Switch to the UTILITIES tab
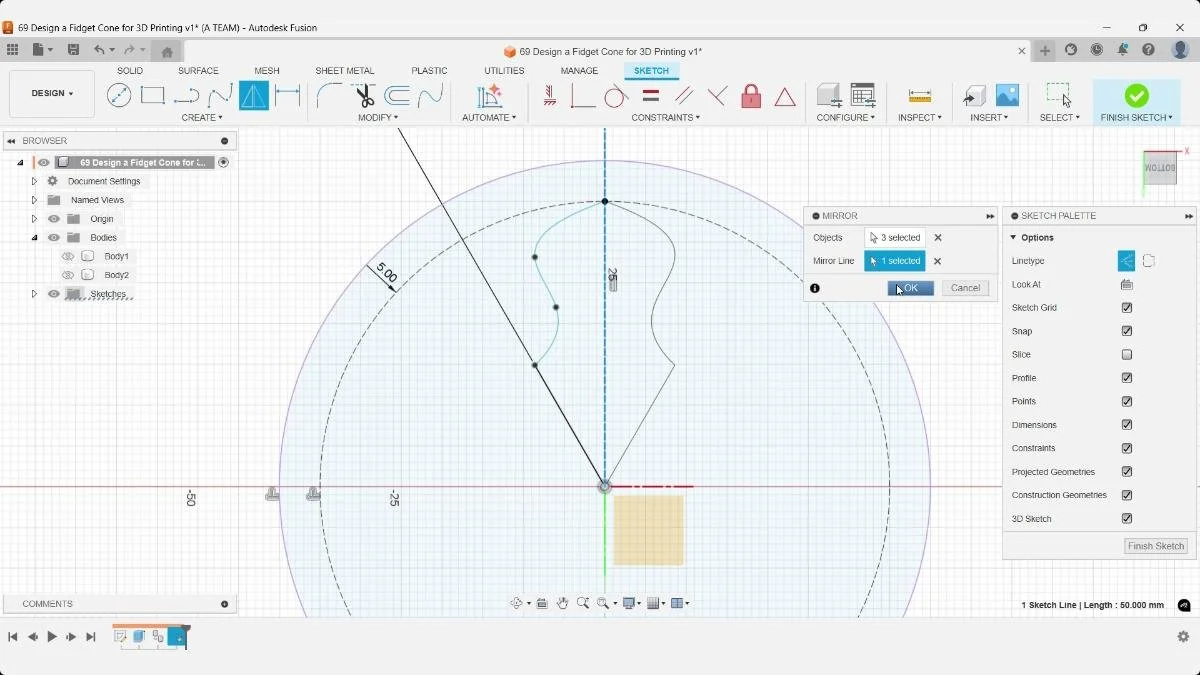1200x675 pixels. pos(504,71)
